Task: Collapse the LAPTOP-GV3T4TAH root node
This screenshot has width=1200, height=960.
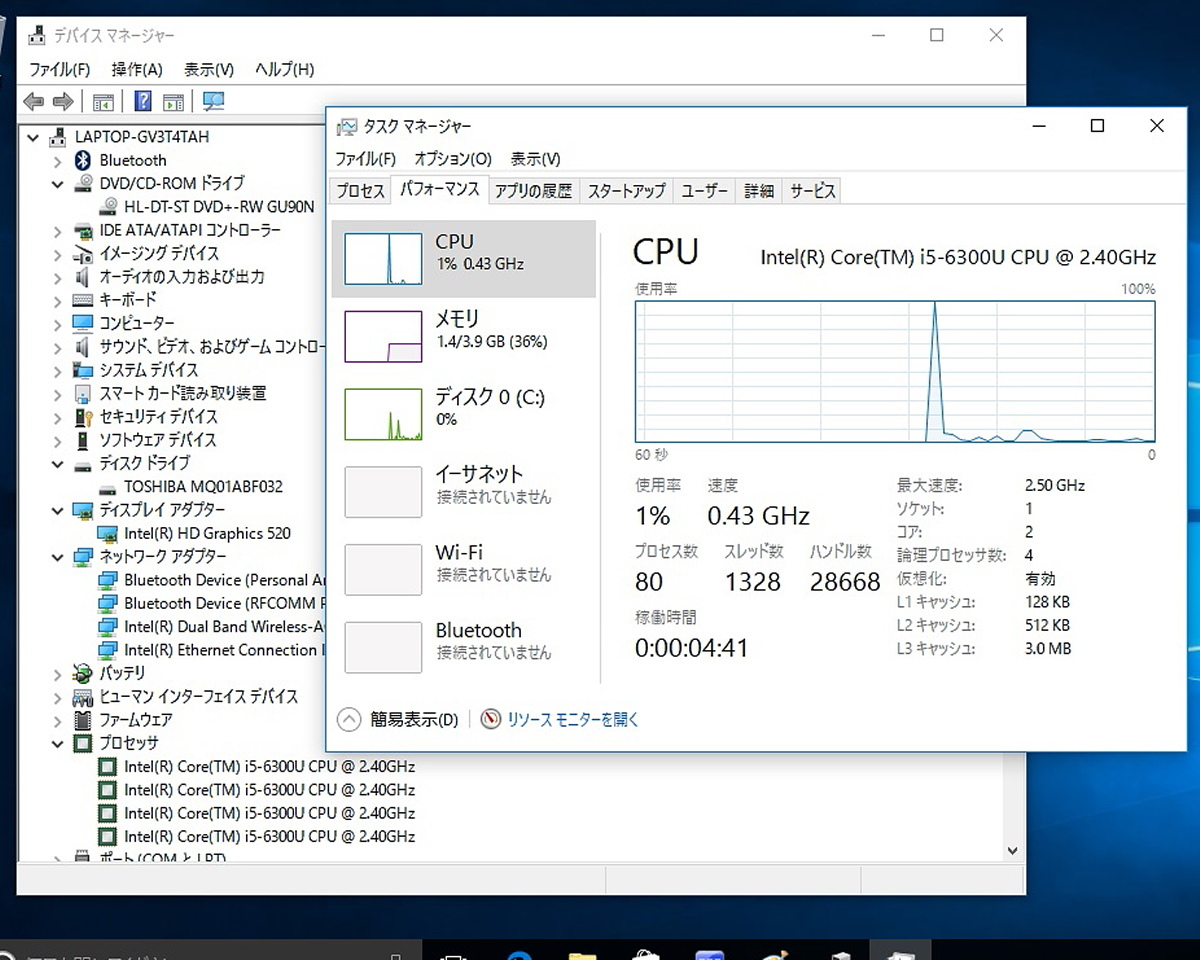Action: [x=34, y=137]
